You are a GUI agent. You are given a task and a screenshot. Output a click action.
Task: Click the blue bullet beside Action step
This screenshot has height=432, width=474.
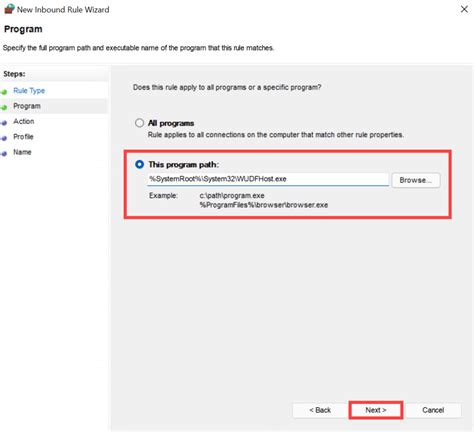[4, 123]
